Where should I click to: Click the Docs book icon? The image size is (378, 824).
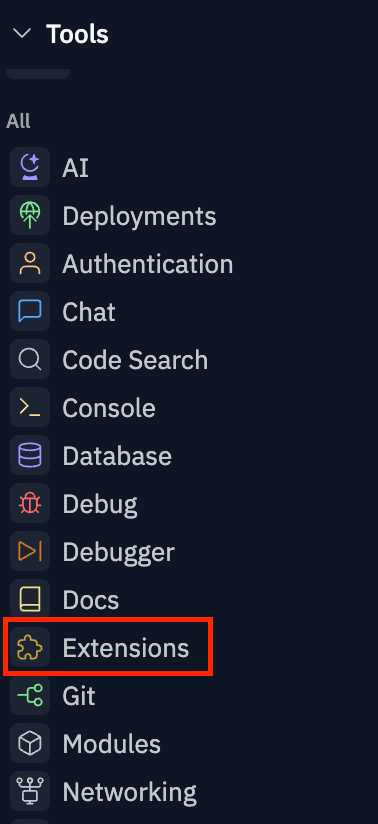click(x=30, y=600)
